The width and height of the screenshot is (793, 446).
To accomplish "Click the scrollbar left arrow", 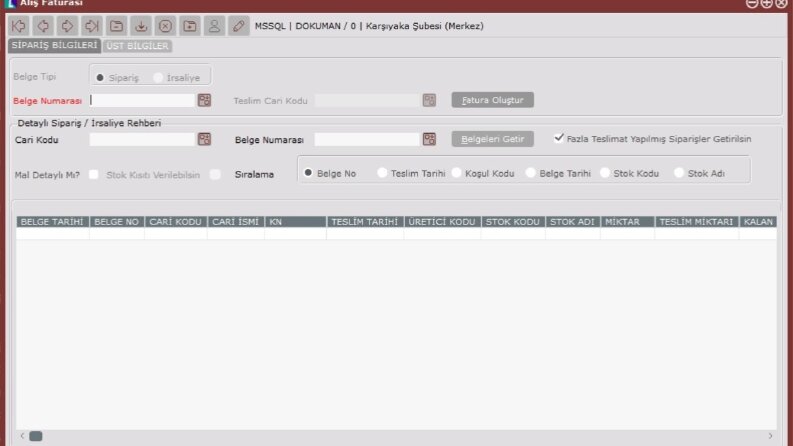I will pyautogui.click(x=22, y=436).
